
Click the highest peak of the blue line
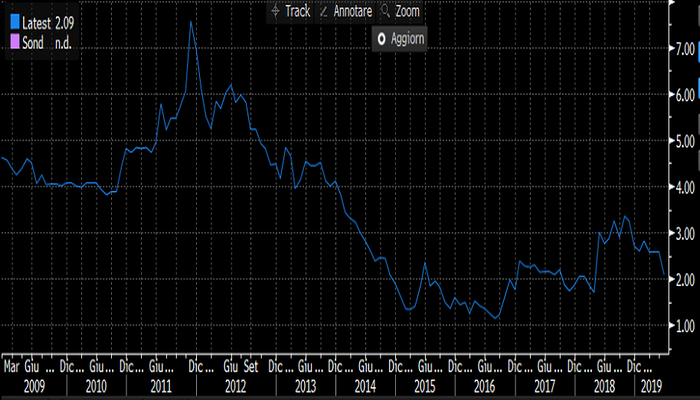tap(191, 22)
